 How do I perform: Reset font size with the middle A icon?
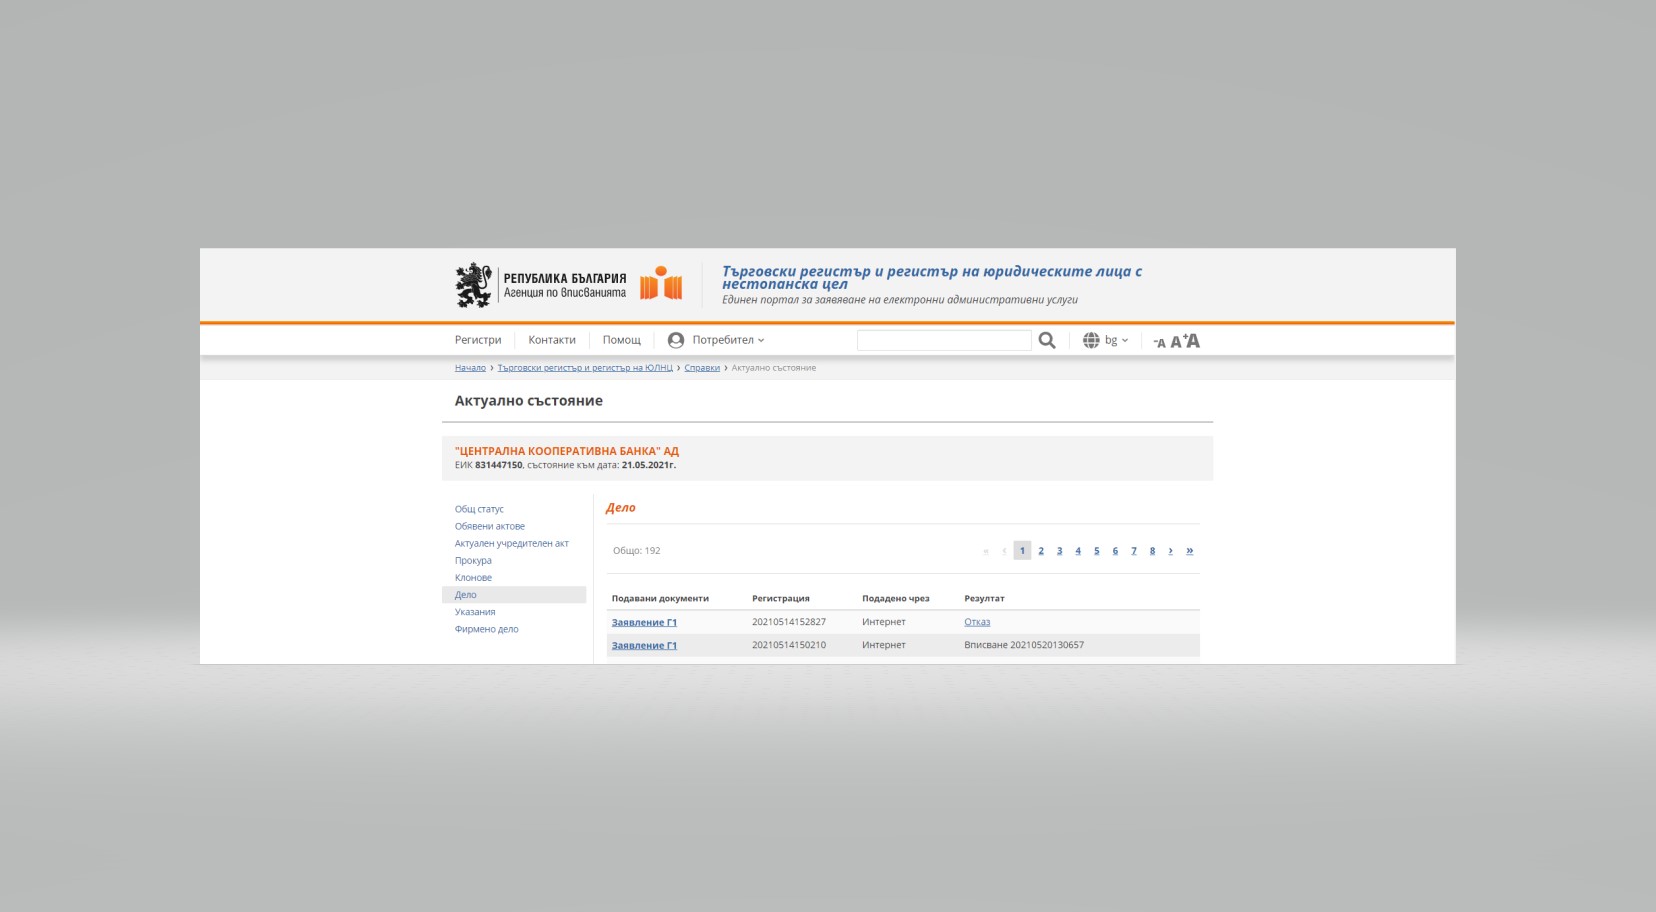pyautogui.click(x=1176, y=341)
